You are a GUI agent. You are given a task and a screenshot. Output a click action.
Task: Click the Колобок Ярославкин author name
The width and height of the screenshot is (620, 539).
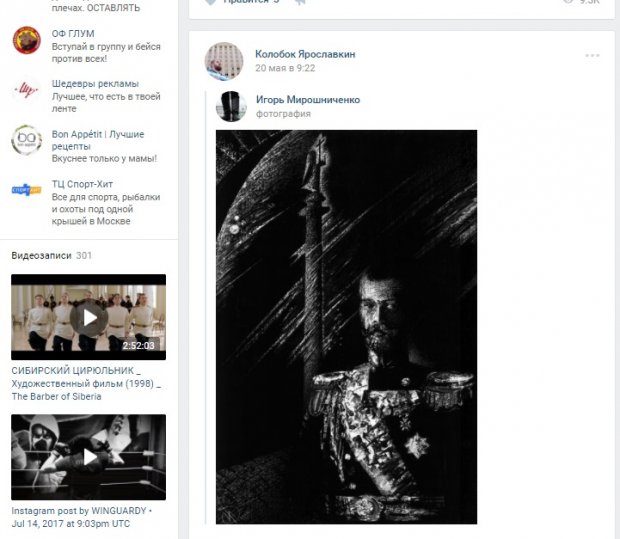(305, 54)
